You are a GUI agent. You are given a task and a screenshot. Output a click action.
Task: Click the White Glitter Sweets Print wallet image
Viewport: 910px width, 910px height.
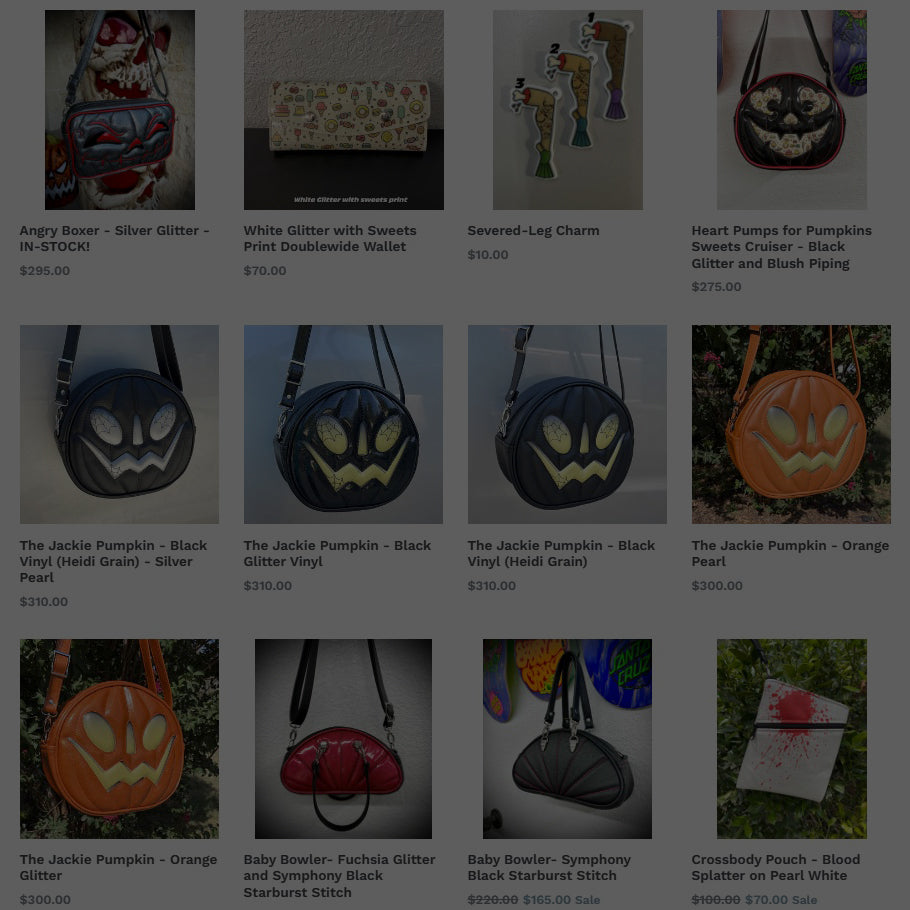click(344, 110)
